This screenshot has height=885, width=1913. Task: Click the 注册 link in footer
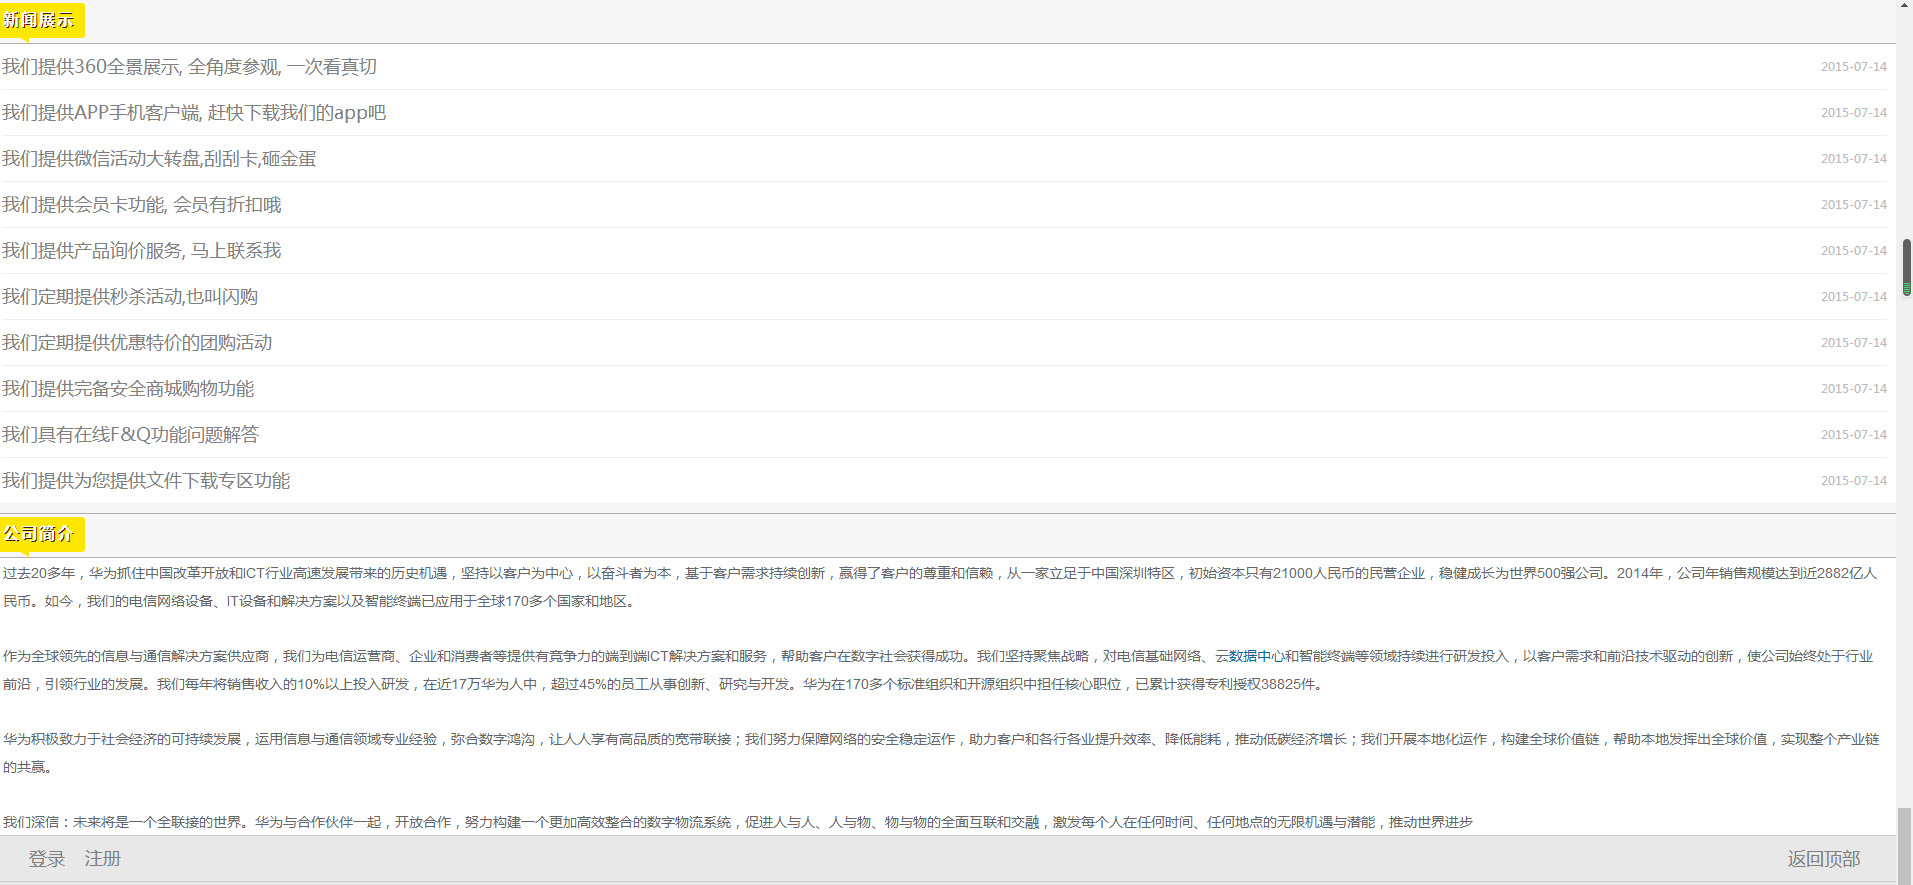(x=103, y=859)
